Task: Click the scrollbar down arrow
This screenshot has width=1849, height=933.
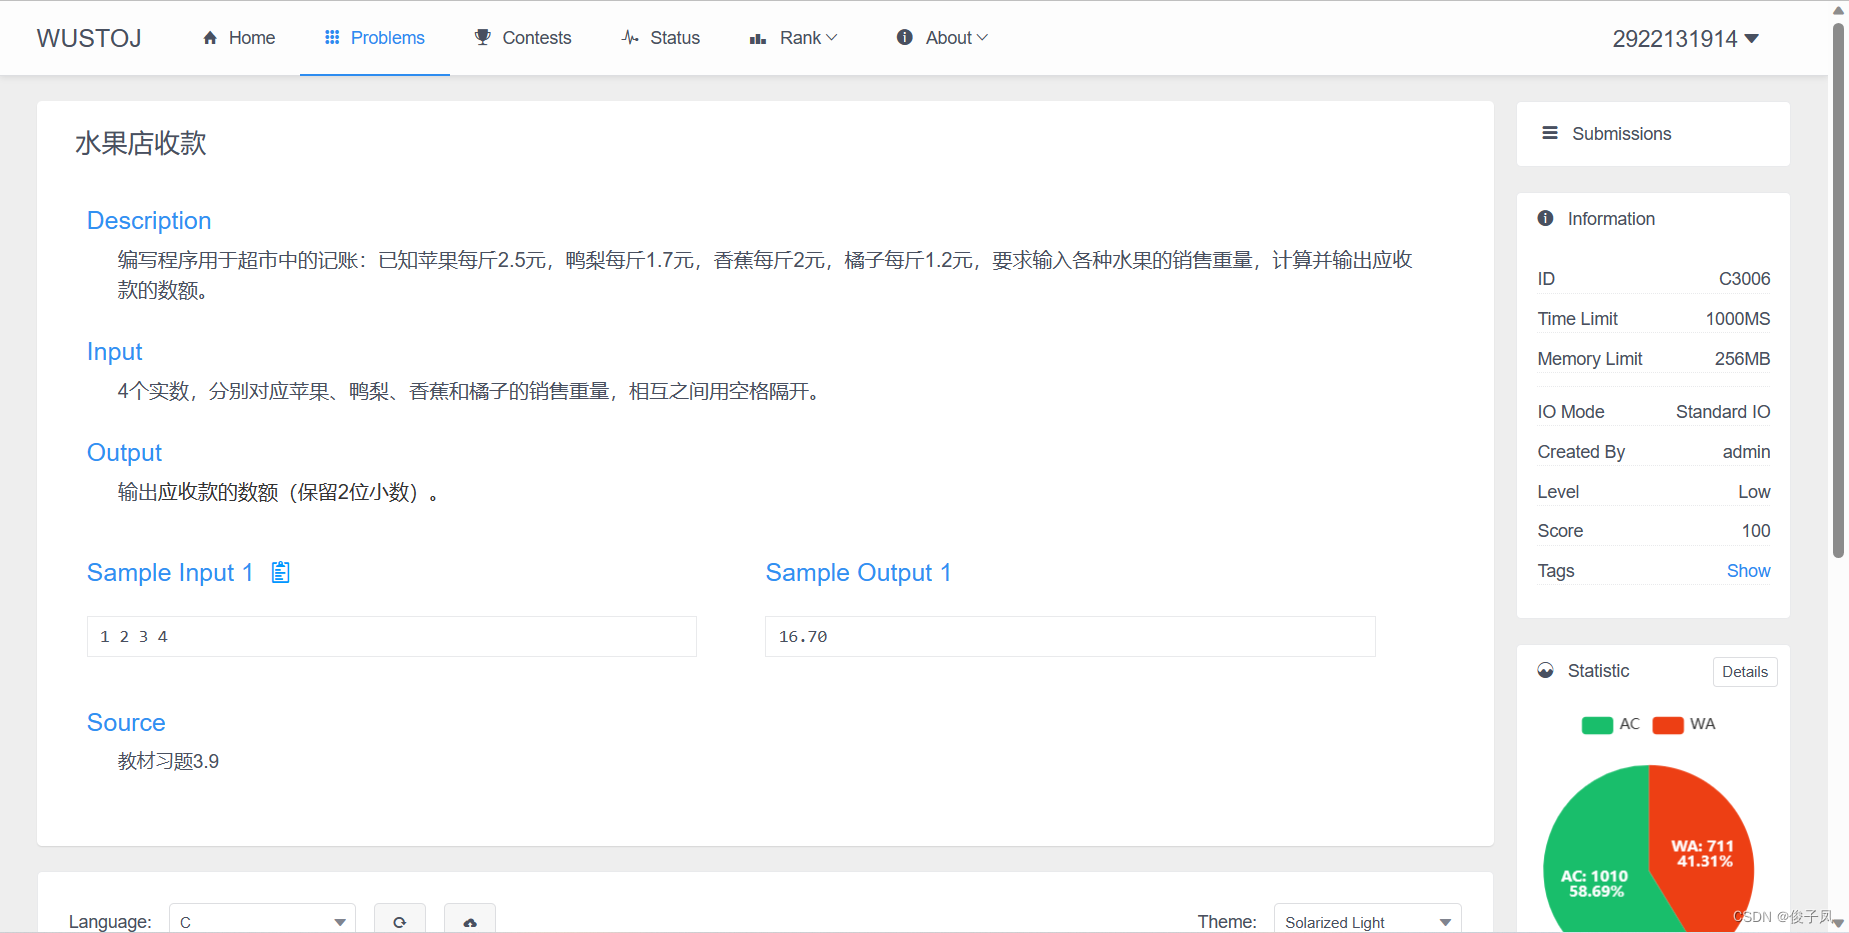Action: (x=1838, y=923)
